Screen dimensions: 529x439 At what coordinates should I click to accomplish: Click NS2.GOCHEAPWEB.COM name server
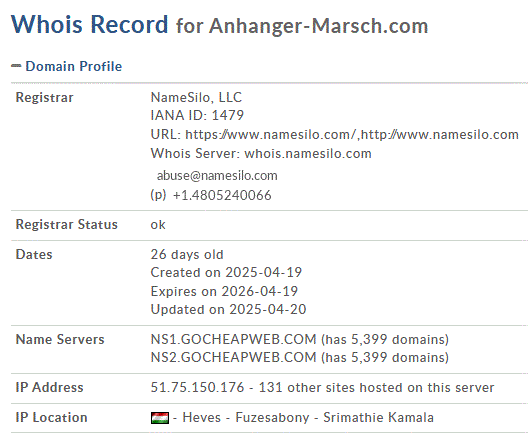click(233, 357)
